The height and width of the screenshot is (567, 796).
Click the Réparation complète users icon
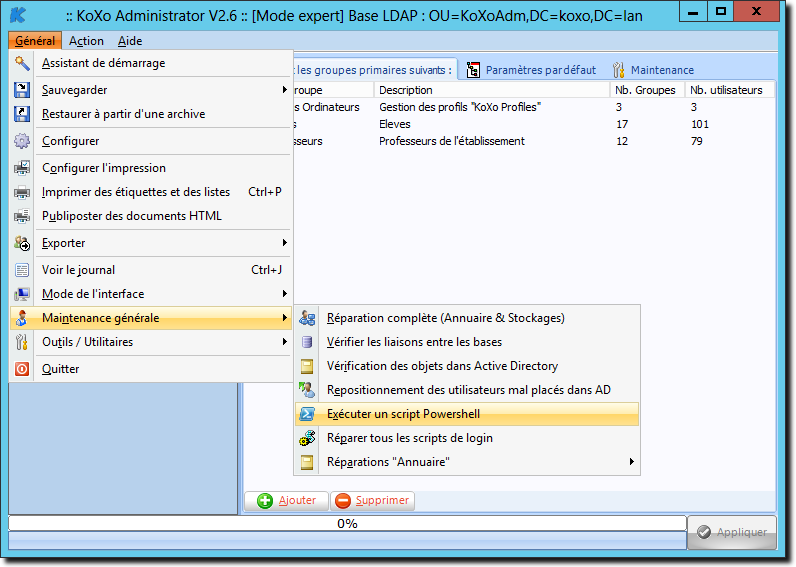307,318
